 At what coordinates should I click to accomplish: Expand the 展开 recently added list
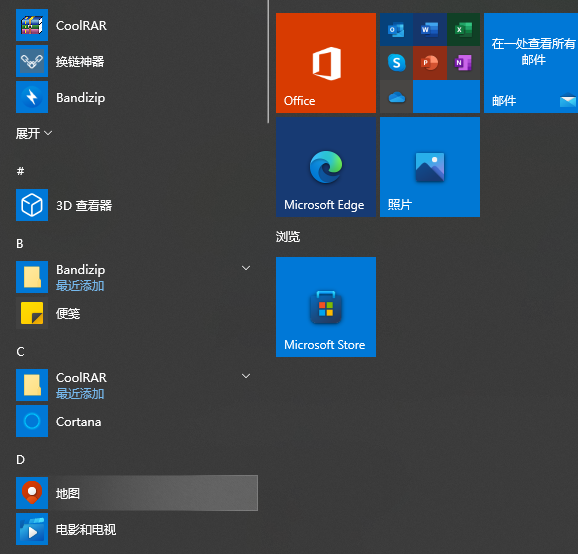(34, 133)
